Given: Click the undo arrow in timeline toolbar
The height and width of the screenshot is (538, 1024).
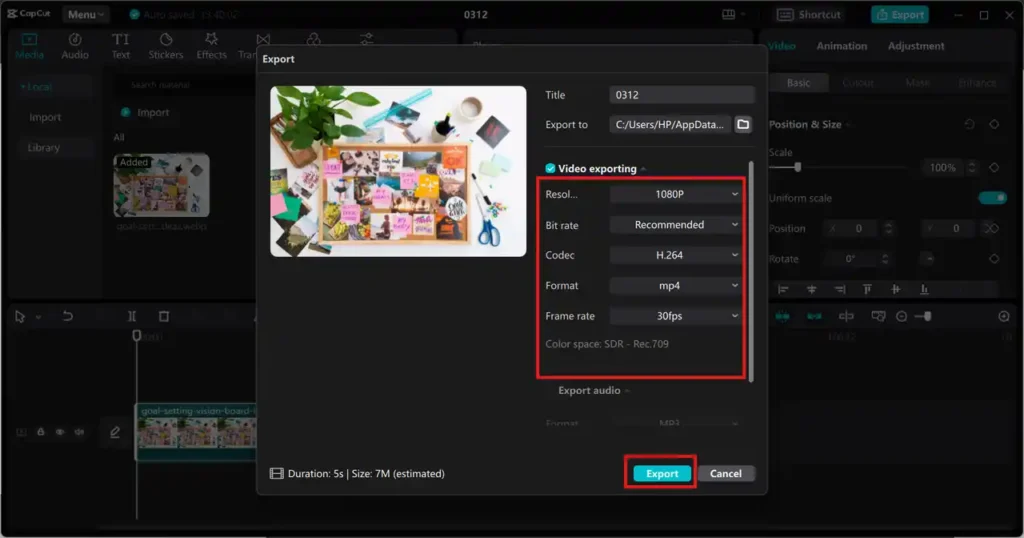Looking at the screenshot, I should click(x=67, y=316).
